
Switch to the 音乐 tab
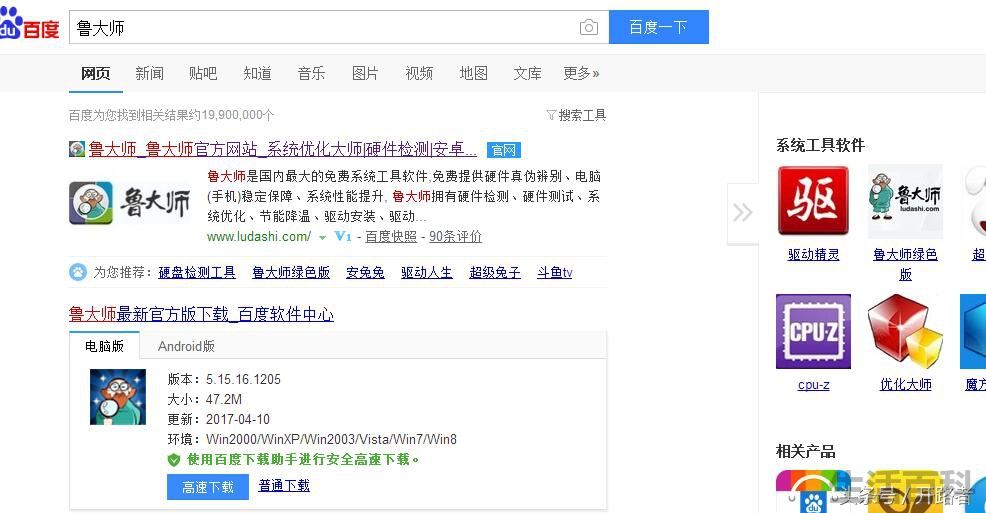click(311, 74)
